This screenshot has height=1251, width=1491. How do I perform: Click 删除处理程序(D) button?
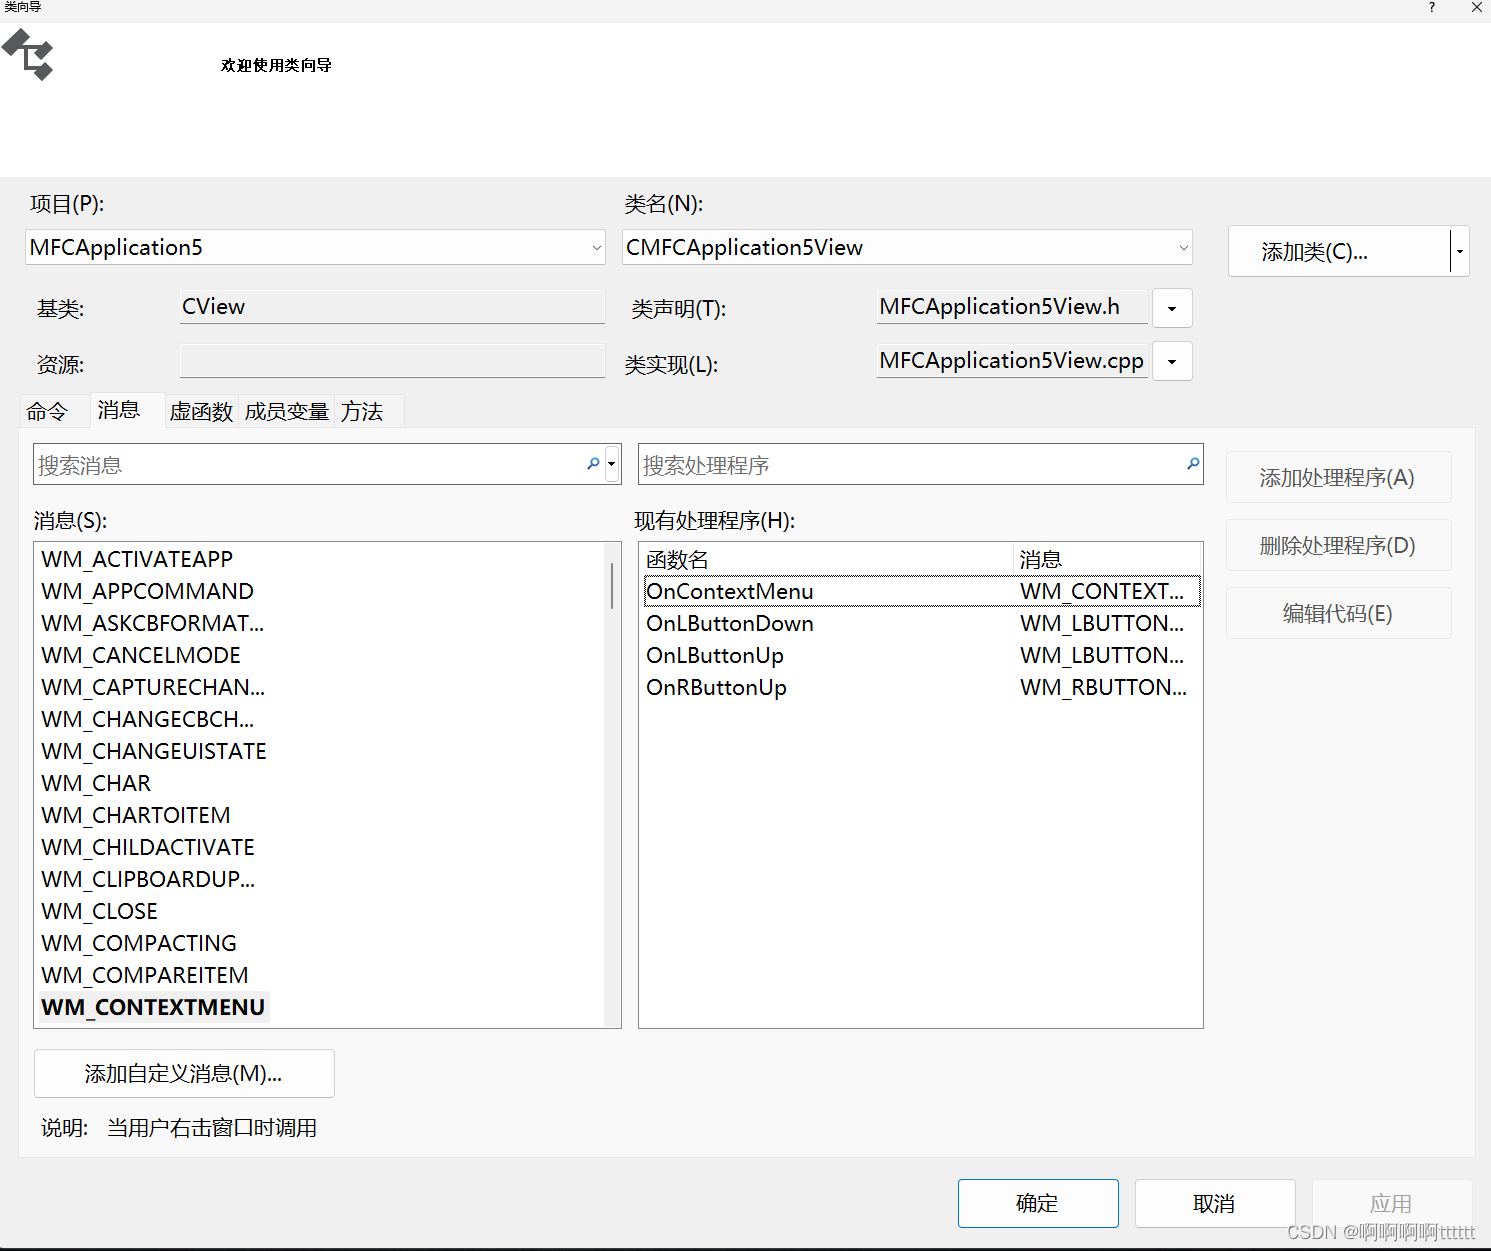pos(1338,545)
